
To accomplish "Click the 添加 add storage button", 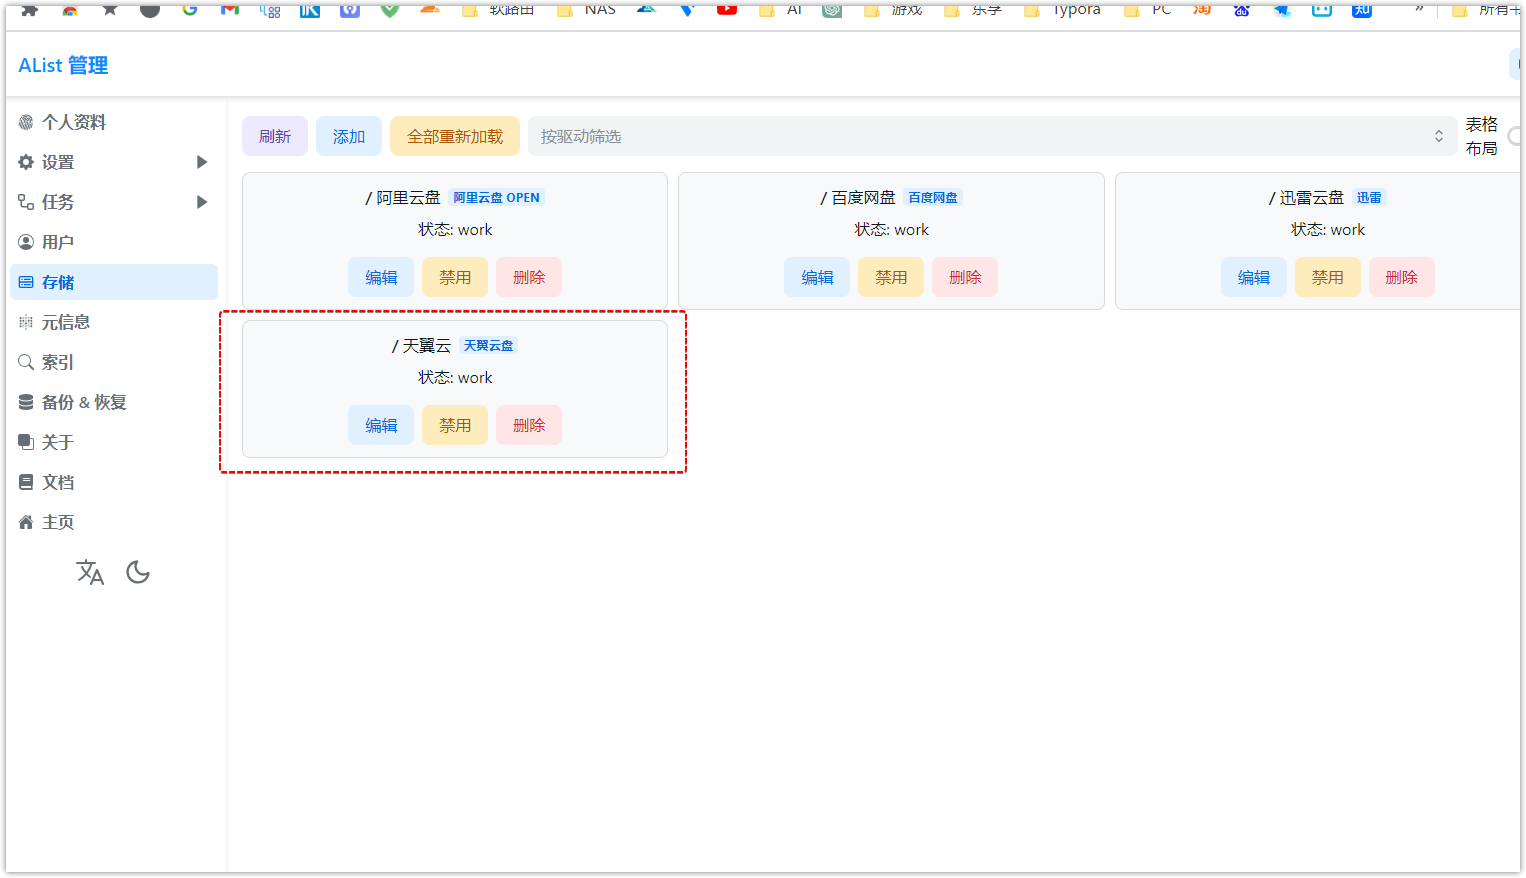I will point(349,136).
